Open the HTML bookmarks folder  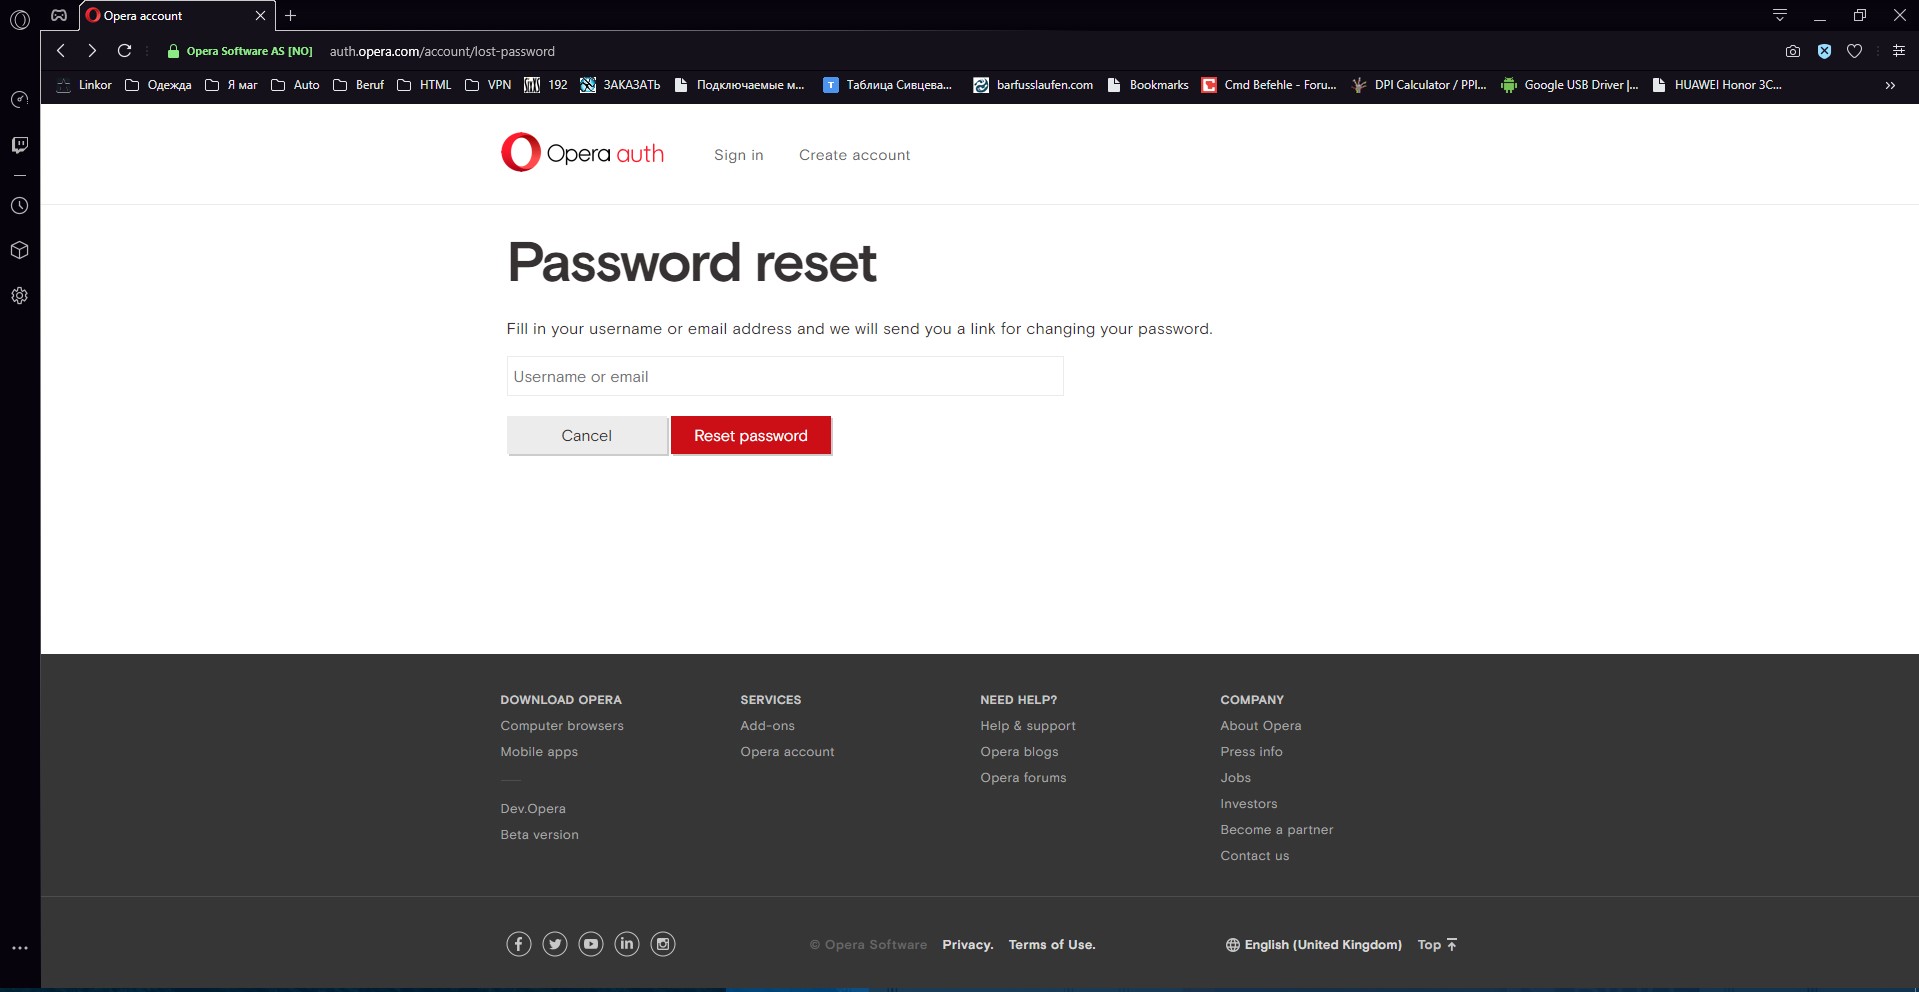tap(424, 85)
